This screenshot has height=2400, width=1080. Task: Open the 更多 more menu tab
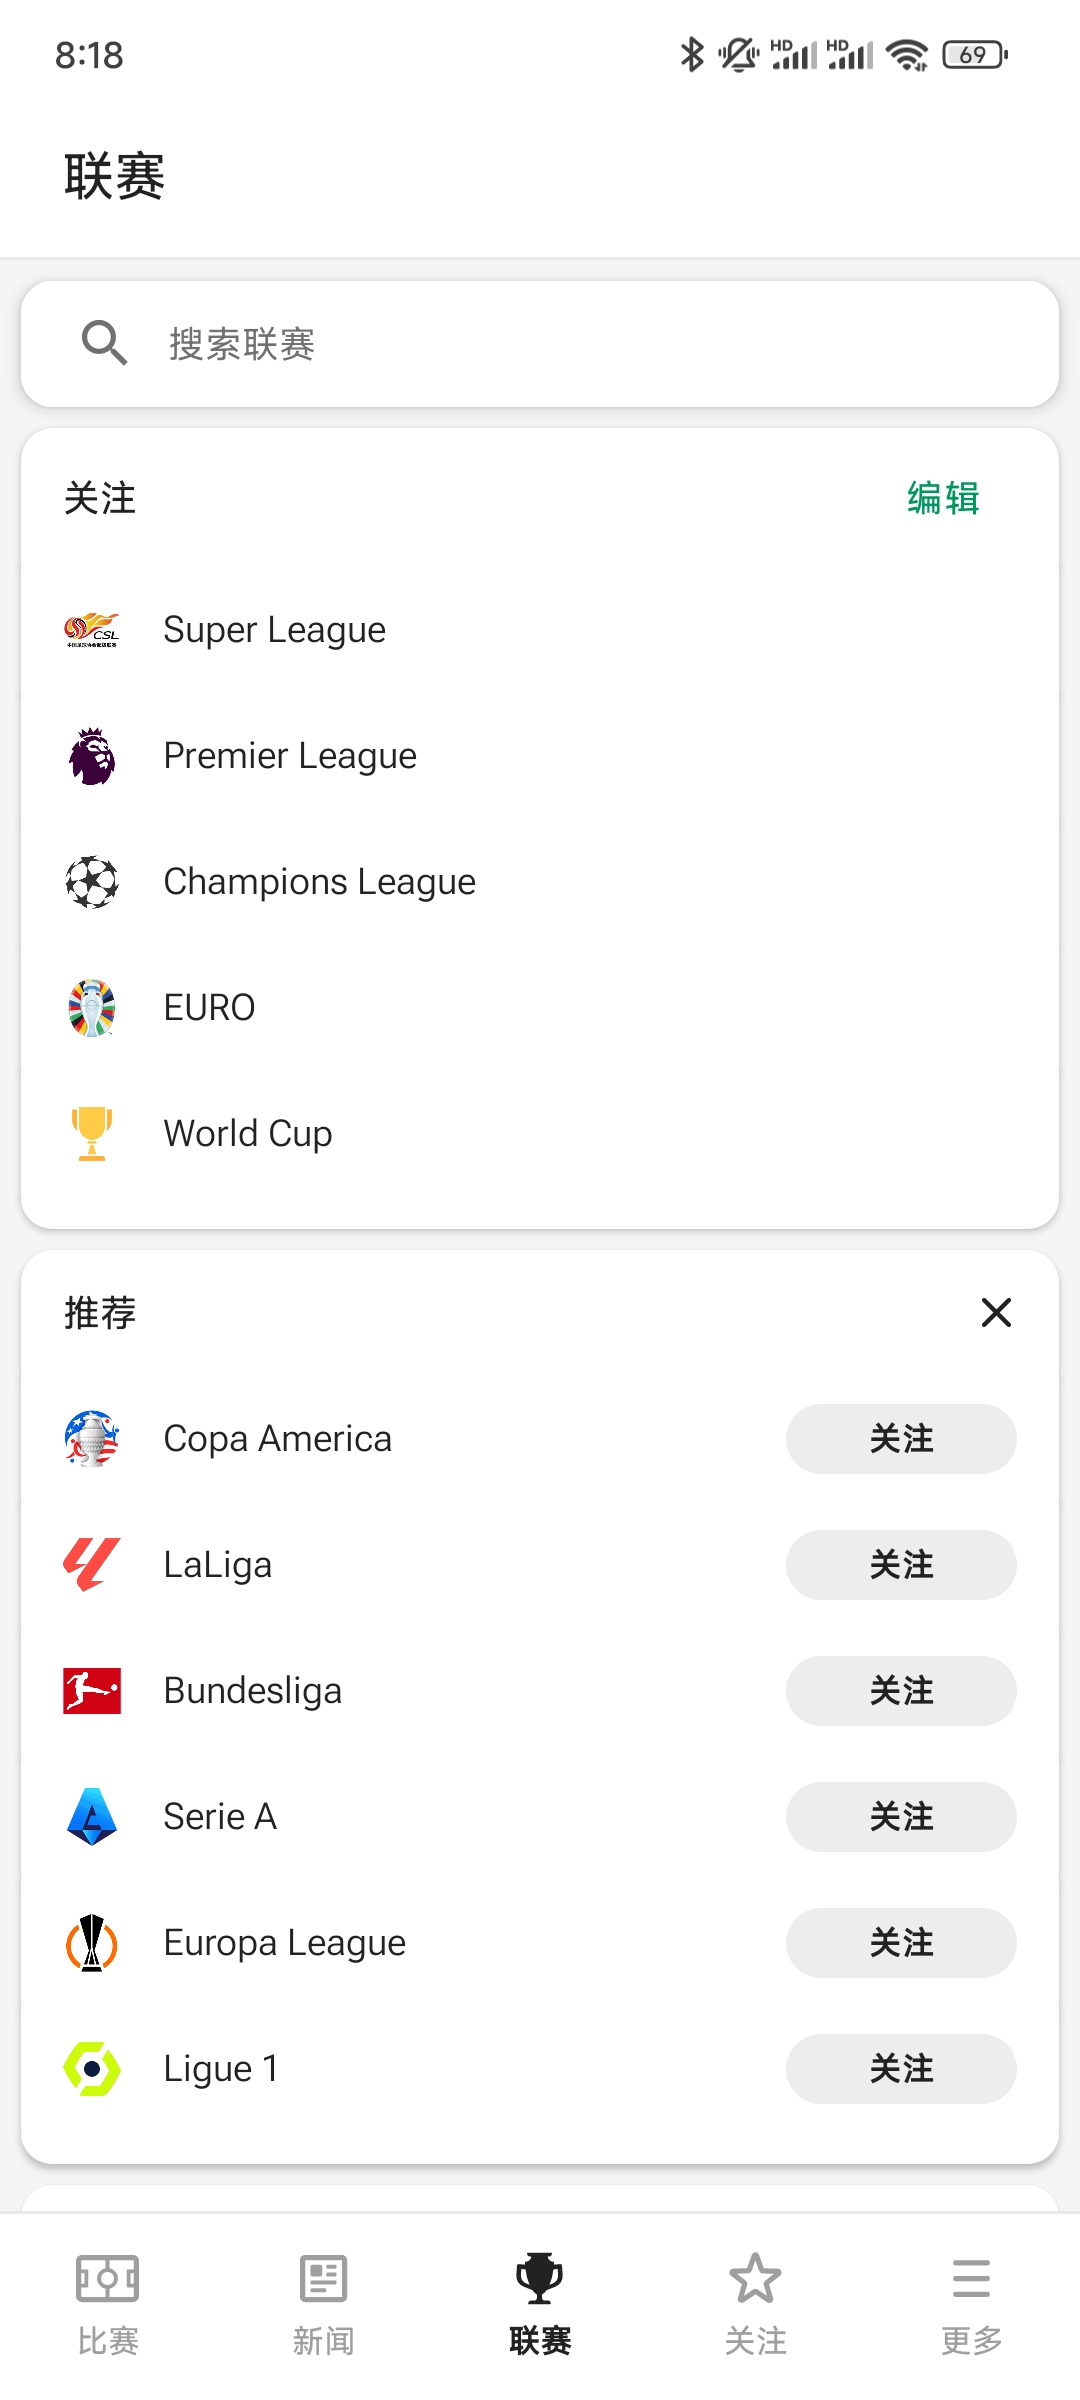(x=971, y=2300)
